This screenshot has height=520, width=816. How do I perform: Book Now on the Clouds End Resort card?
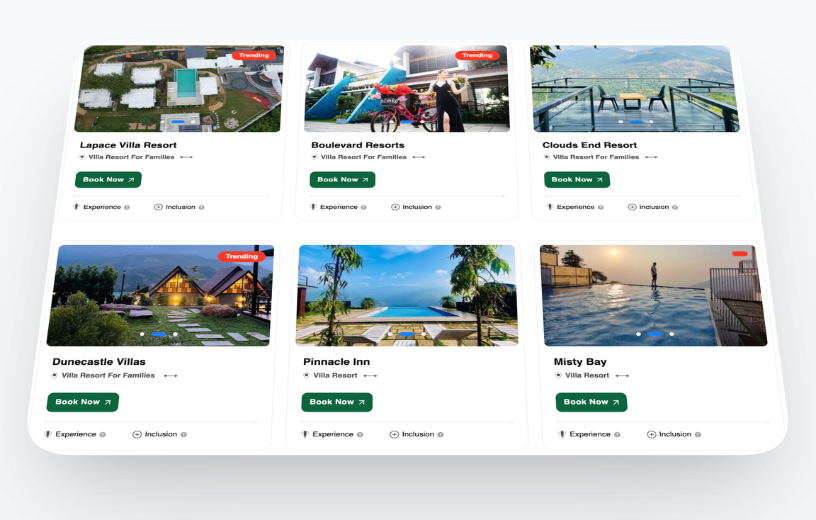(576, 180)
